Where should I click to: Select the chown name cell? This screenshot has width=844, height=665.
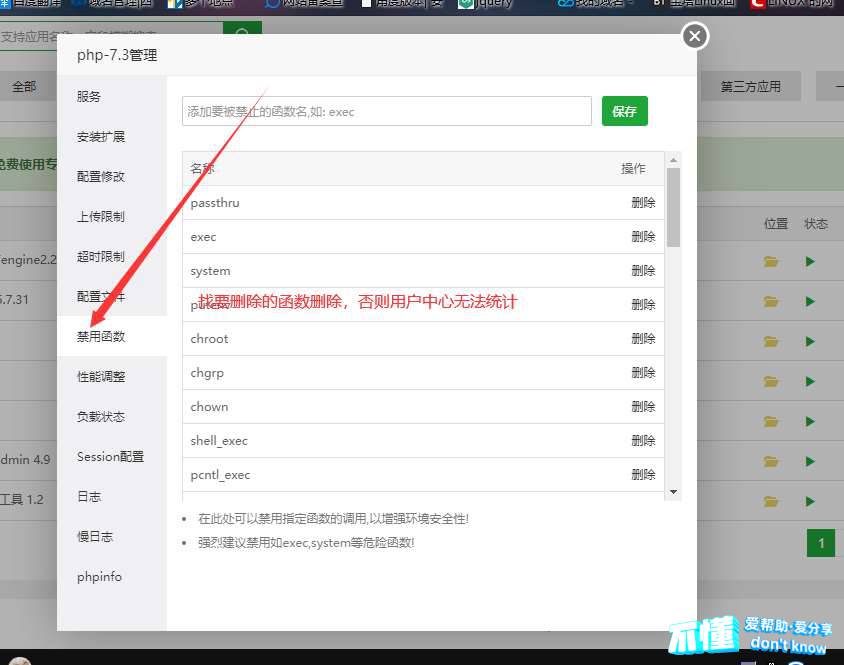209,407
